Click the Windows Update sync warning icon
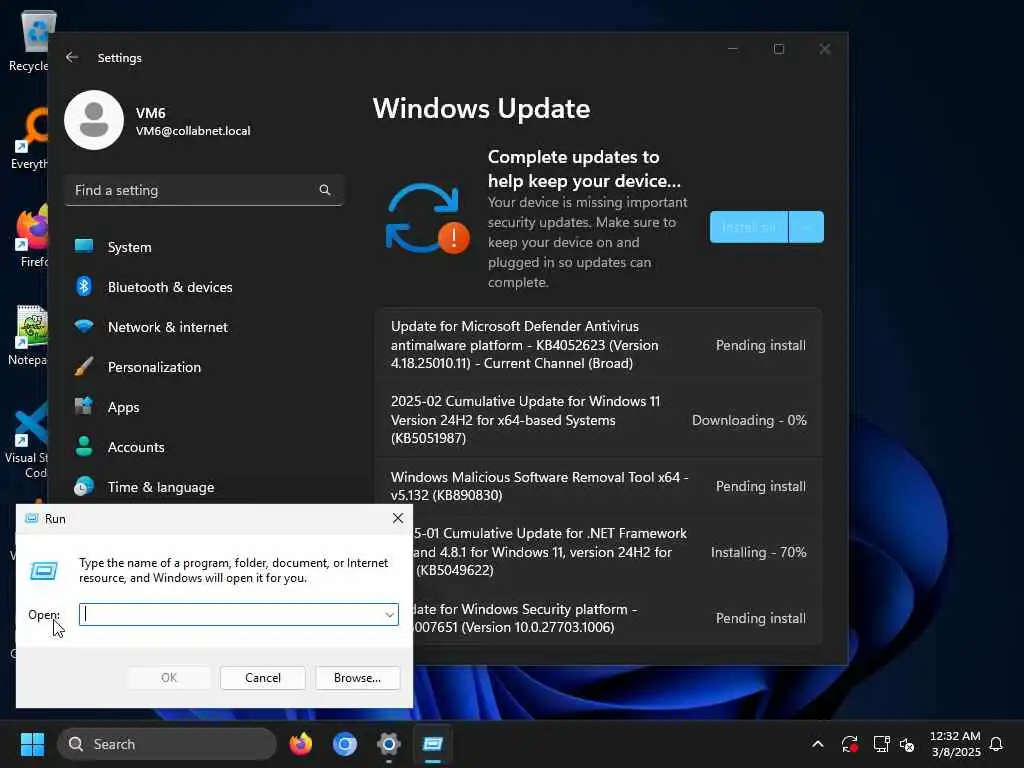The width and height of the screenshot is (1024, 768). pos(427,218)
